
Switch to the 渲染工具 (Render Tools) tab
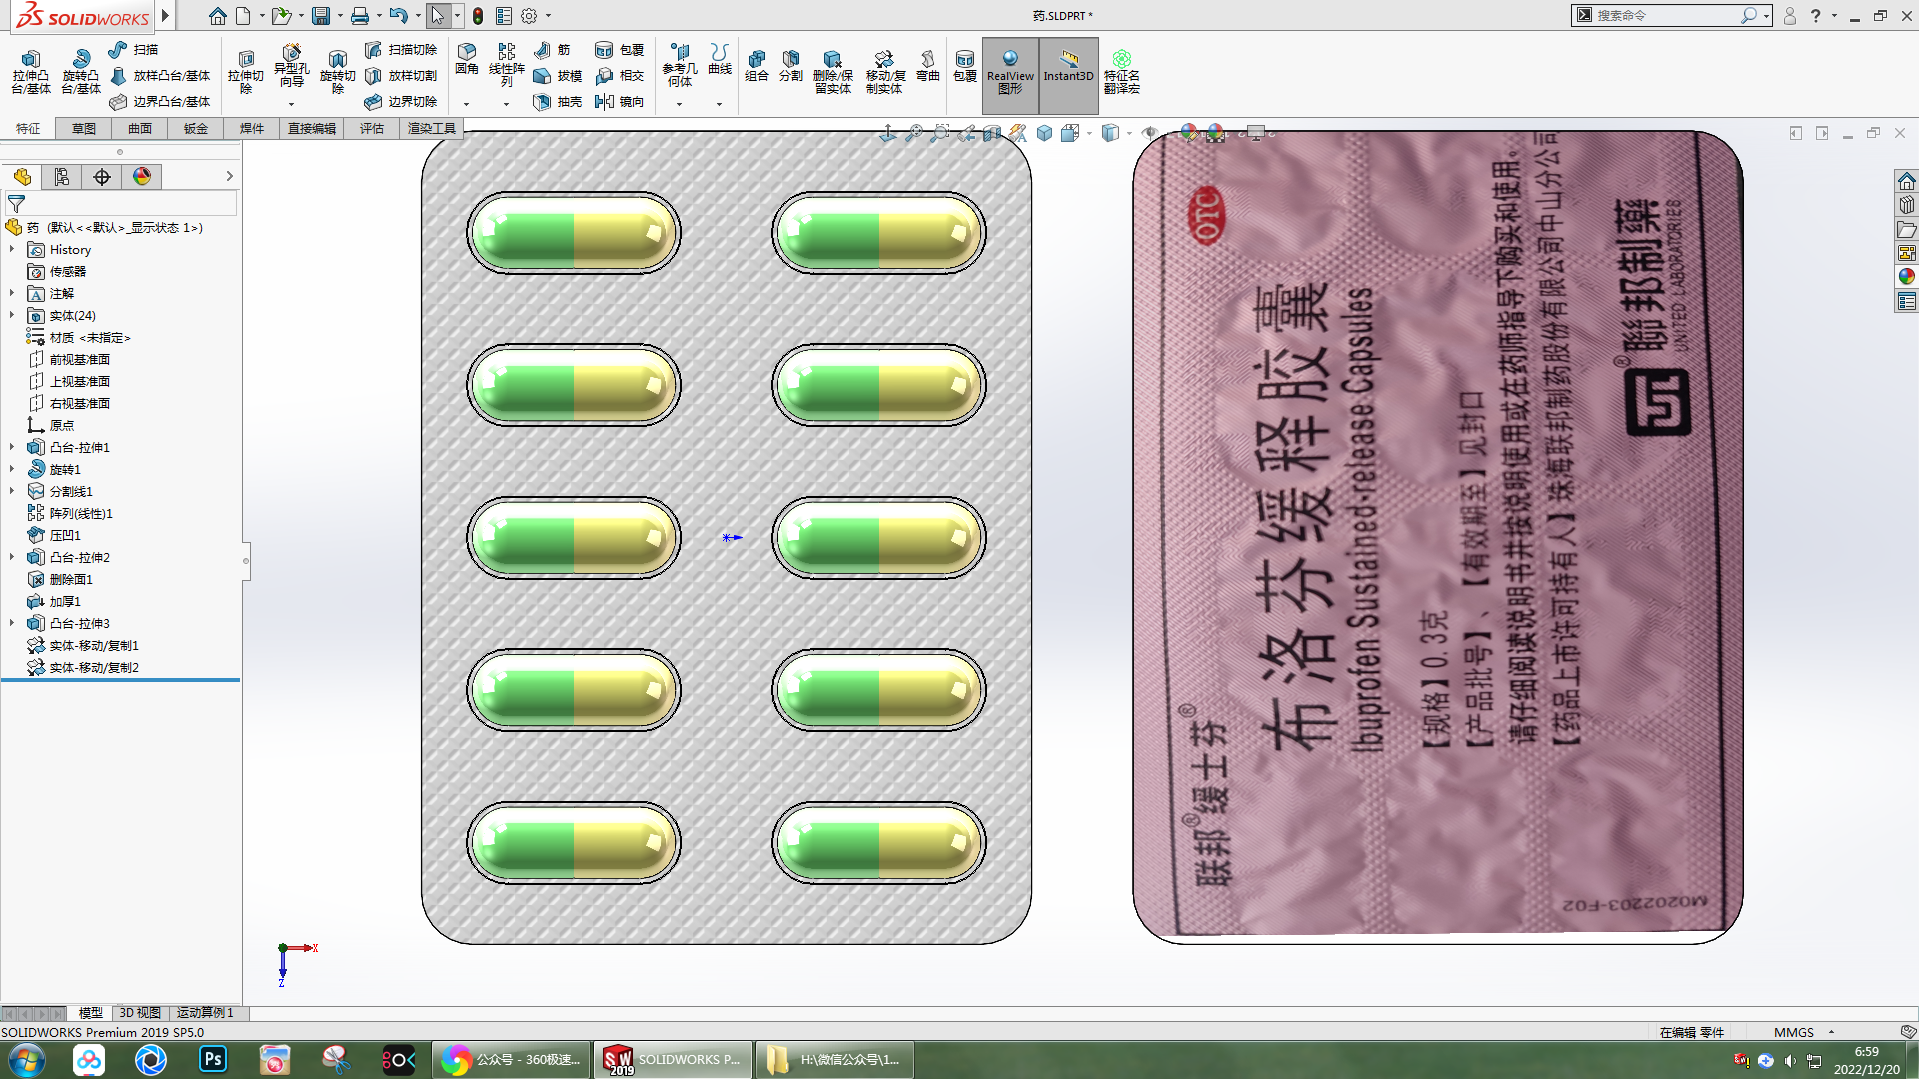[x=432, y=128]
